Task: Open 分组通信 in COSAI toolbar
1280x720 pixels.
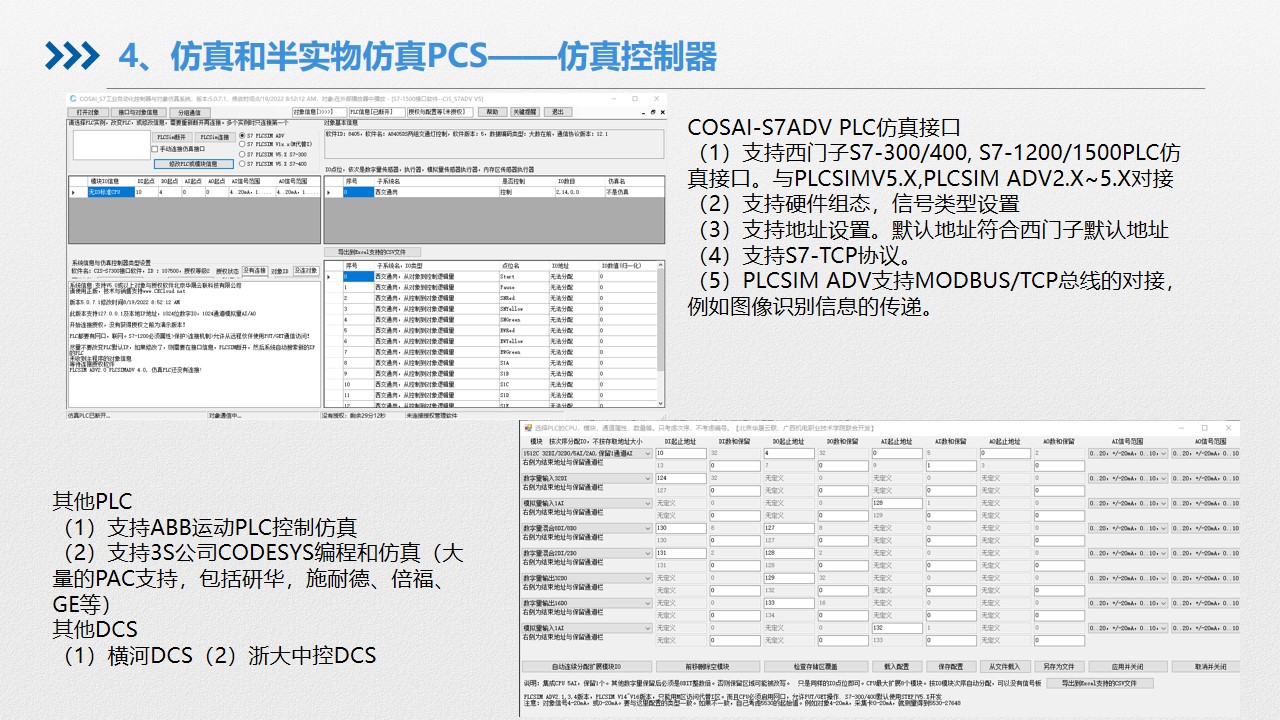Action: [x=190, y=112]
